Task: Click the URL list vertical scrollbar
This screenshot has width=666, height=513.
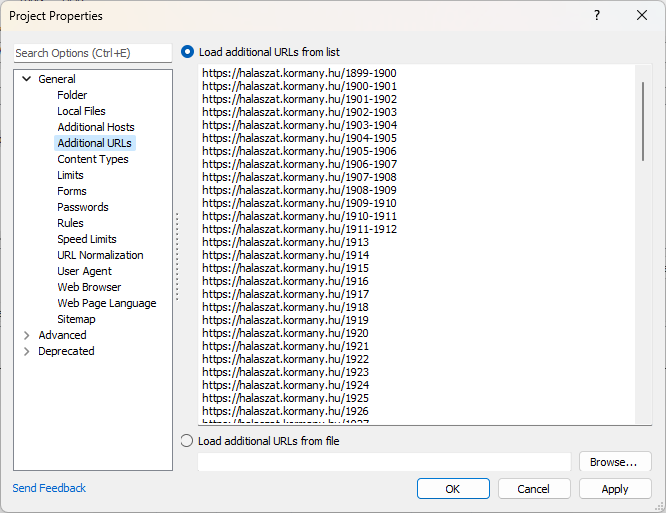Action: [643, 120]
